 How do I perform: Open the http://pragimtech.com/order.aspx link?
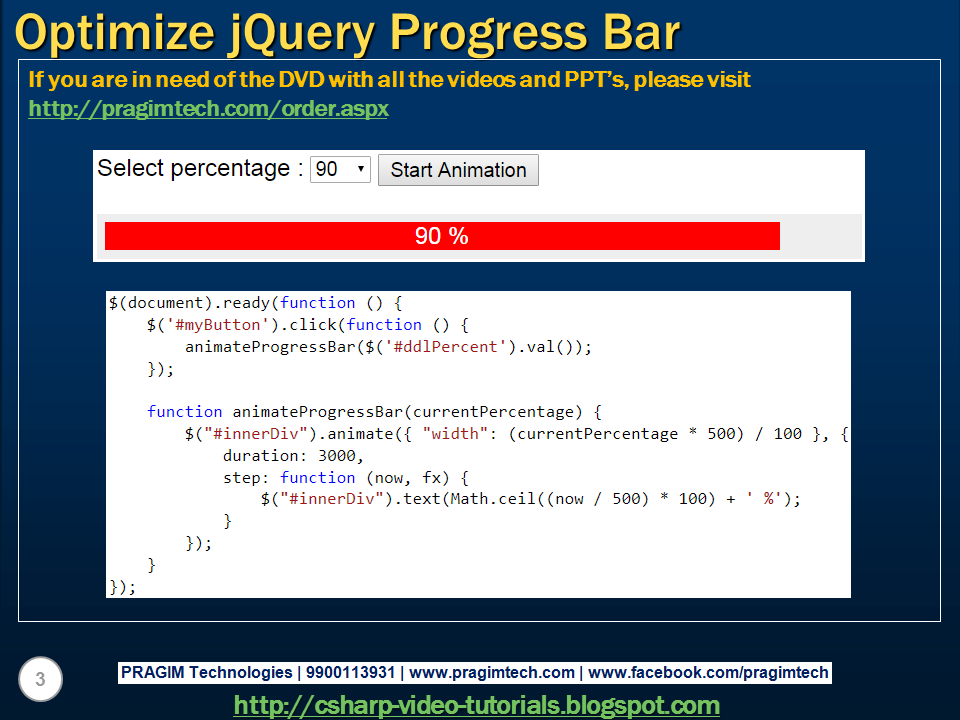coord(208,110)
